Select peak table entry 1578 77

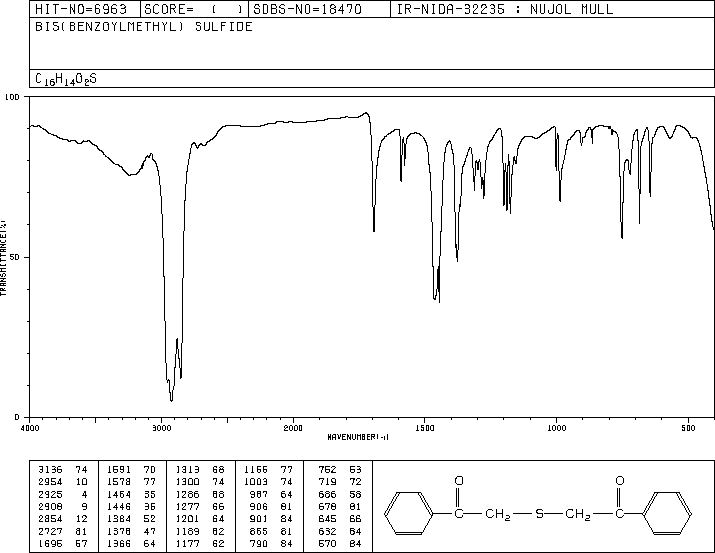point(131,482)
